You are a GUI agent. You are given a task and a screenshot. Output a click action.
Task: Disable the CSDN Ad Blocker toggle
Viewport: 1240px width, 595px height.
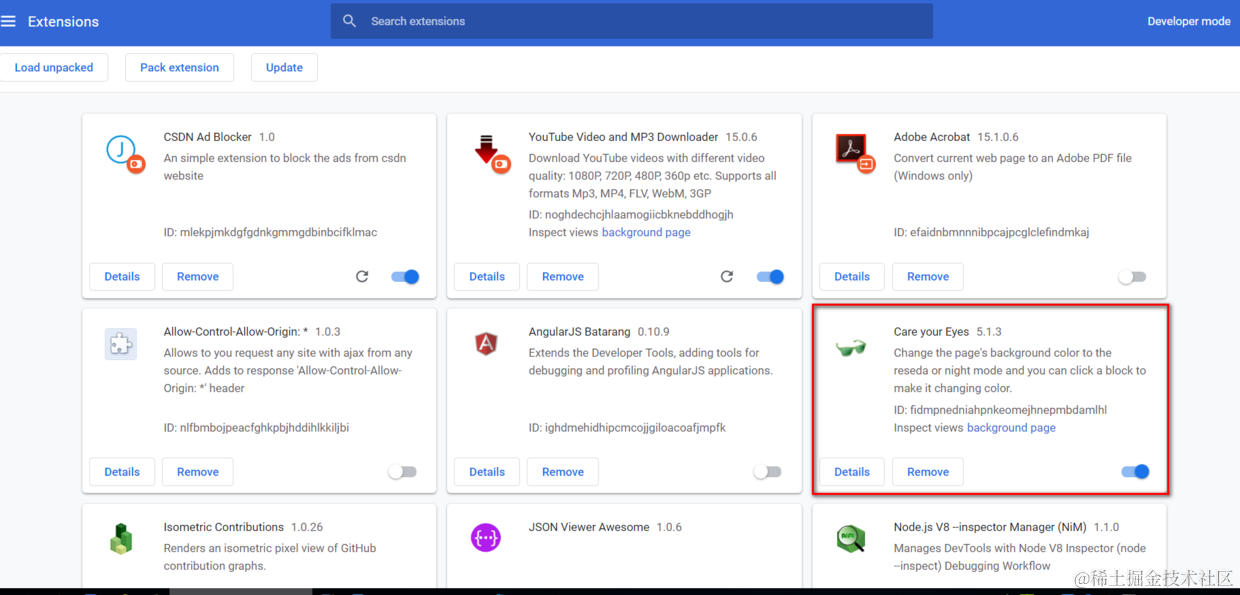pyautogui.click(x=405, y=277)
